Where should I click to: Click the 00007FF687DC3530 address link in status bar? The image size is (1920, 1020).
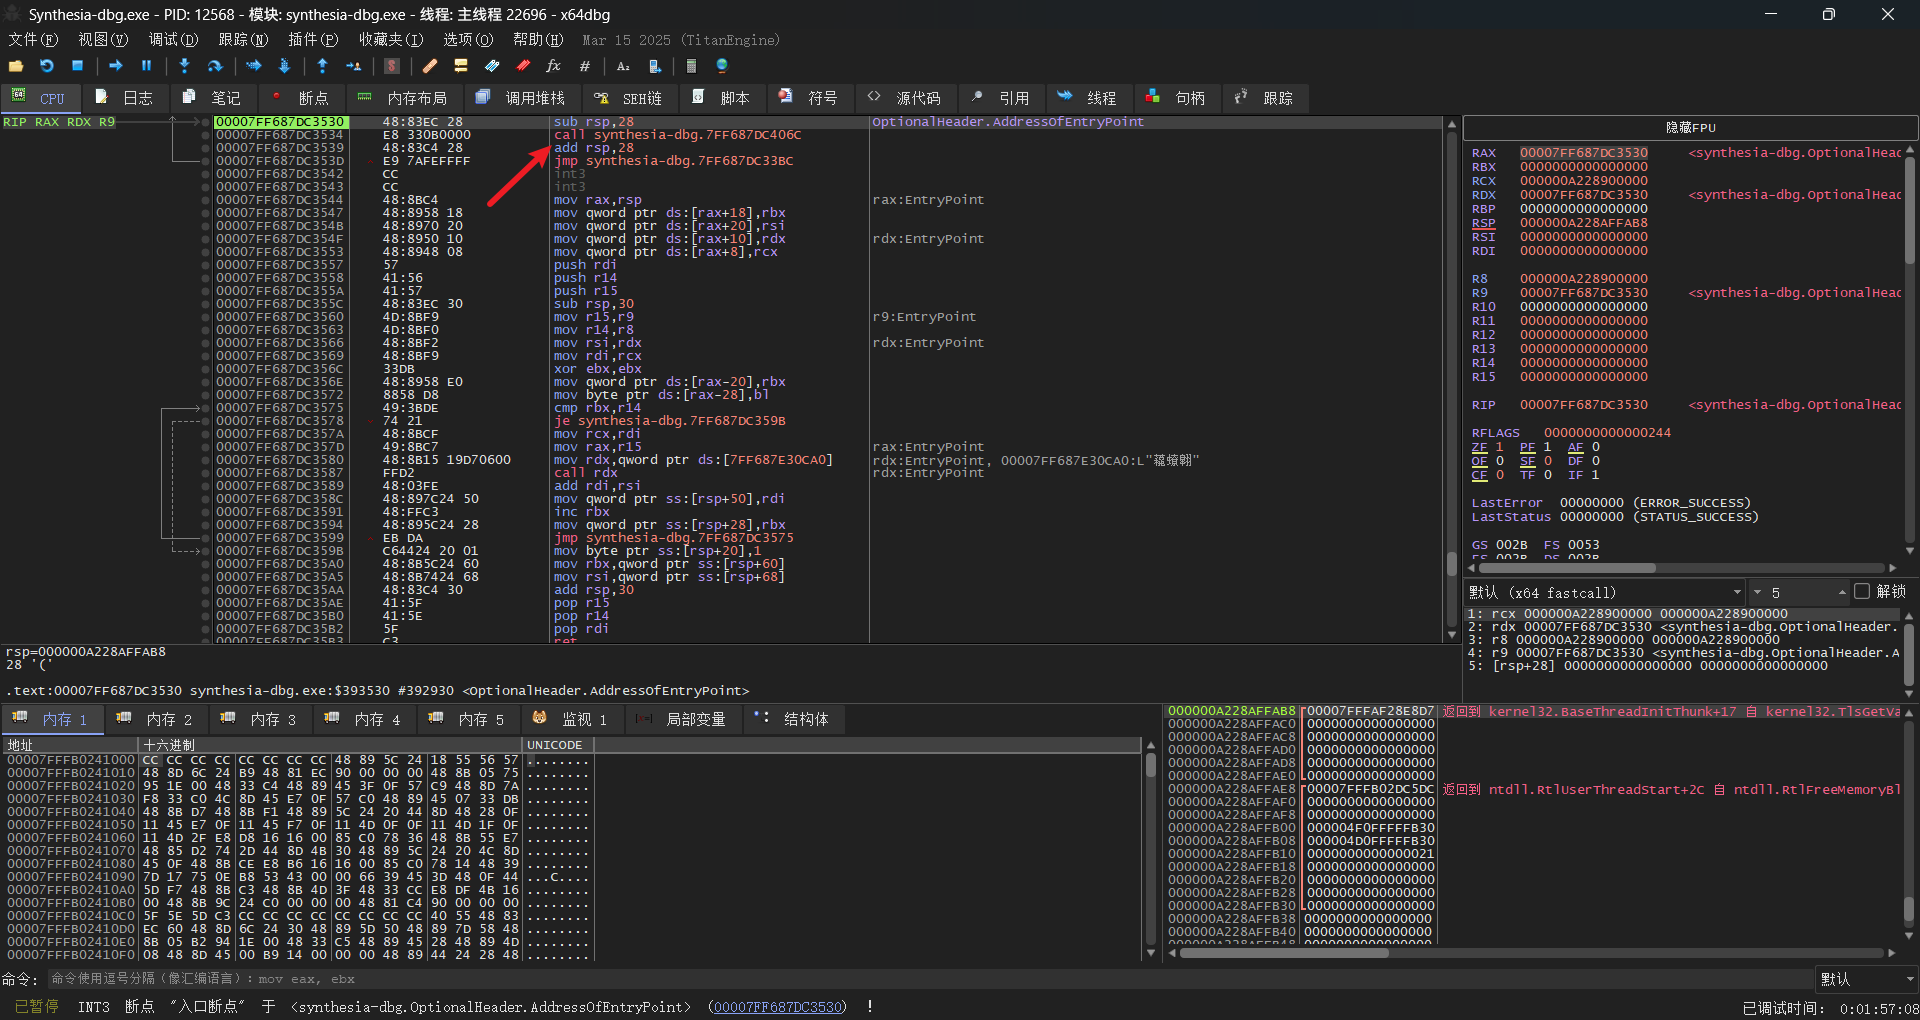point(778,1007)
